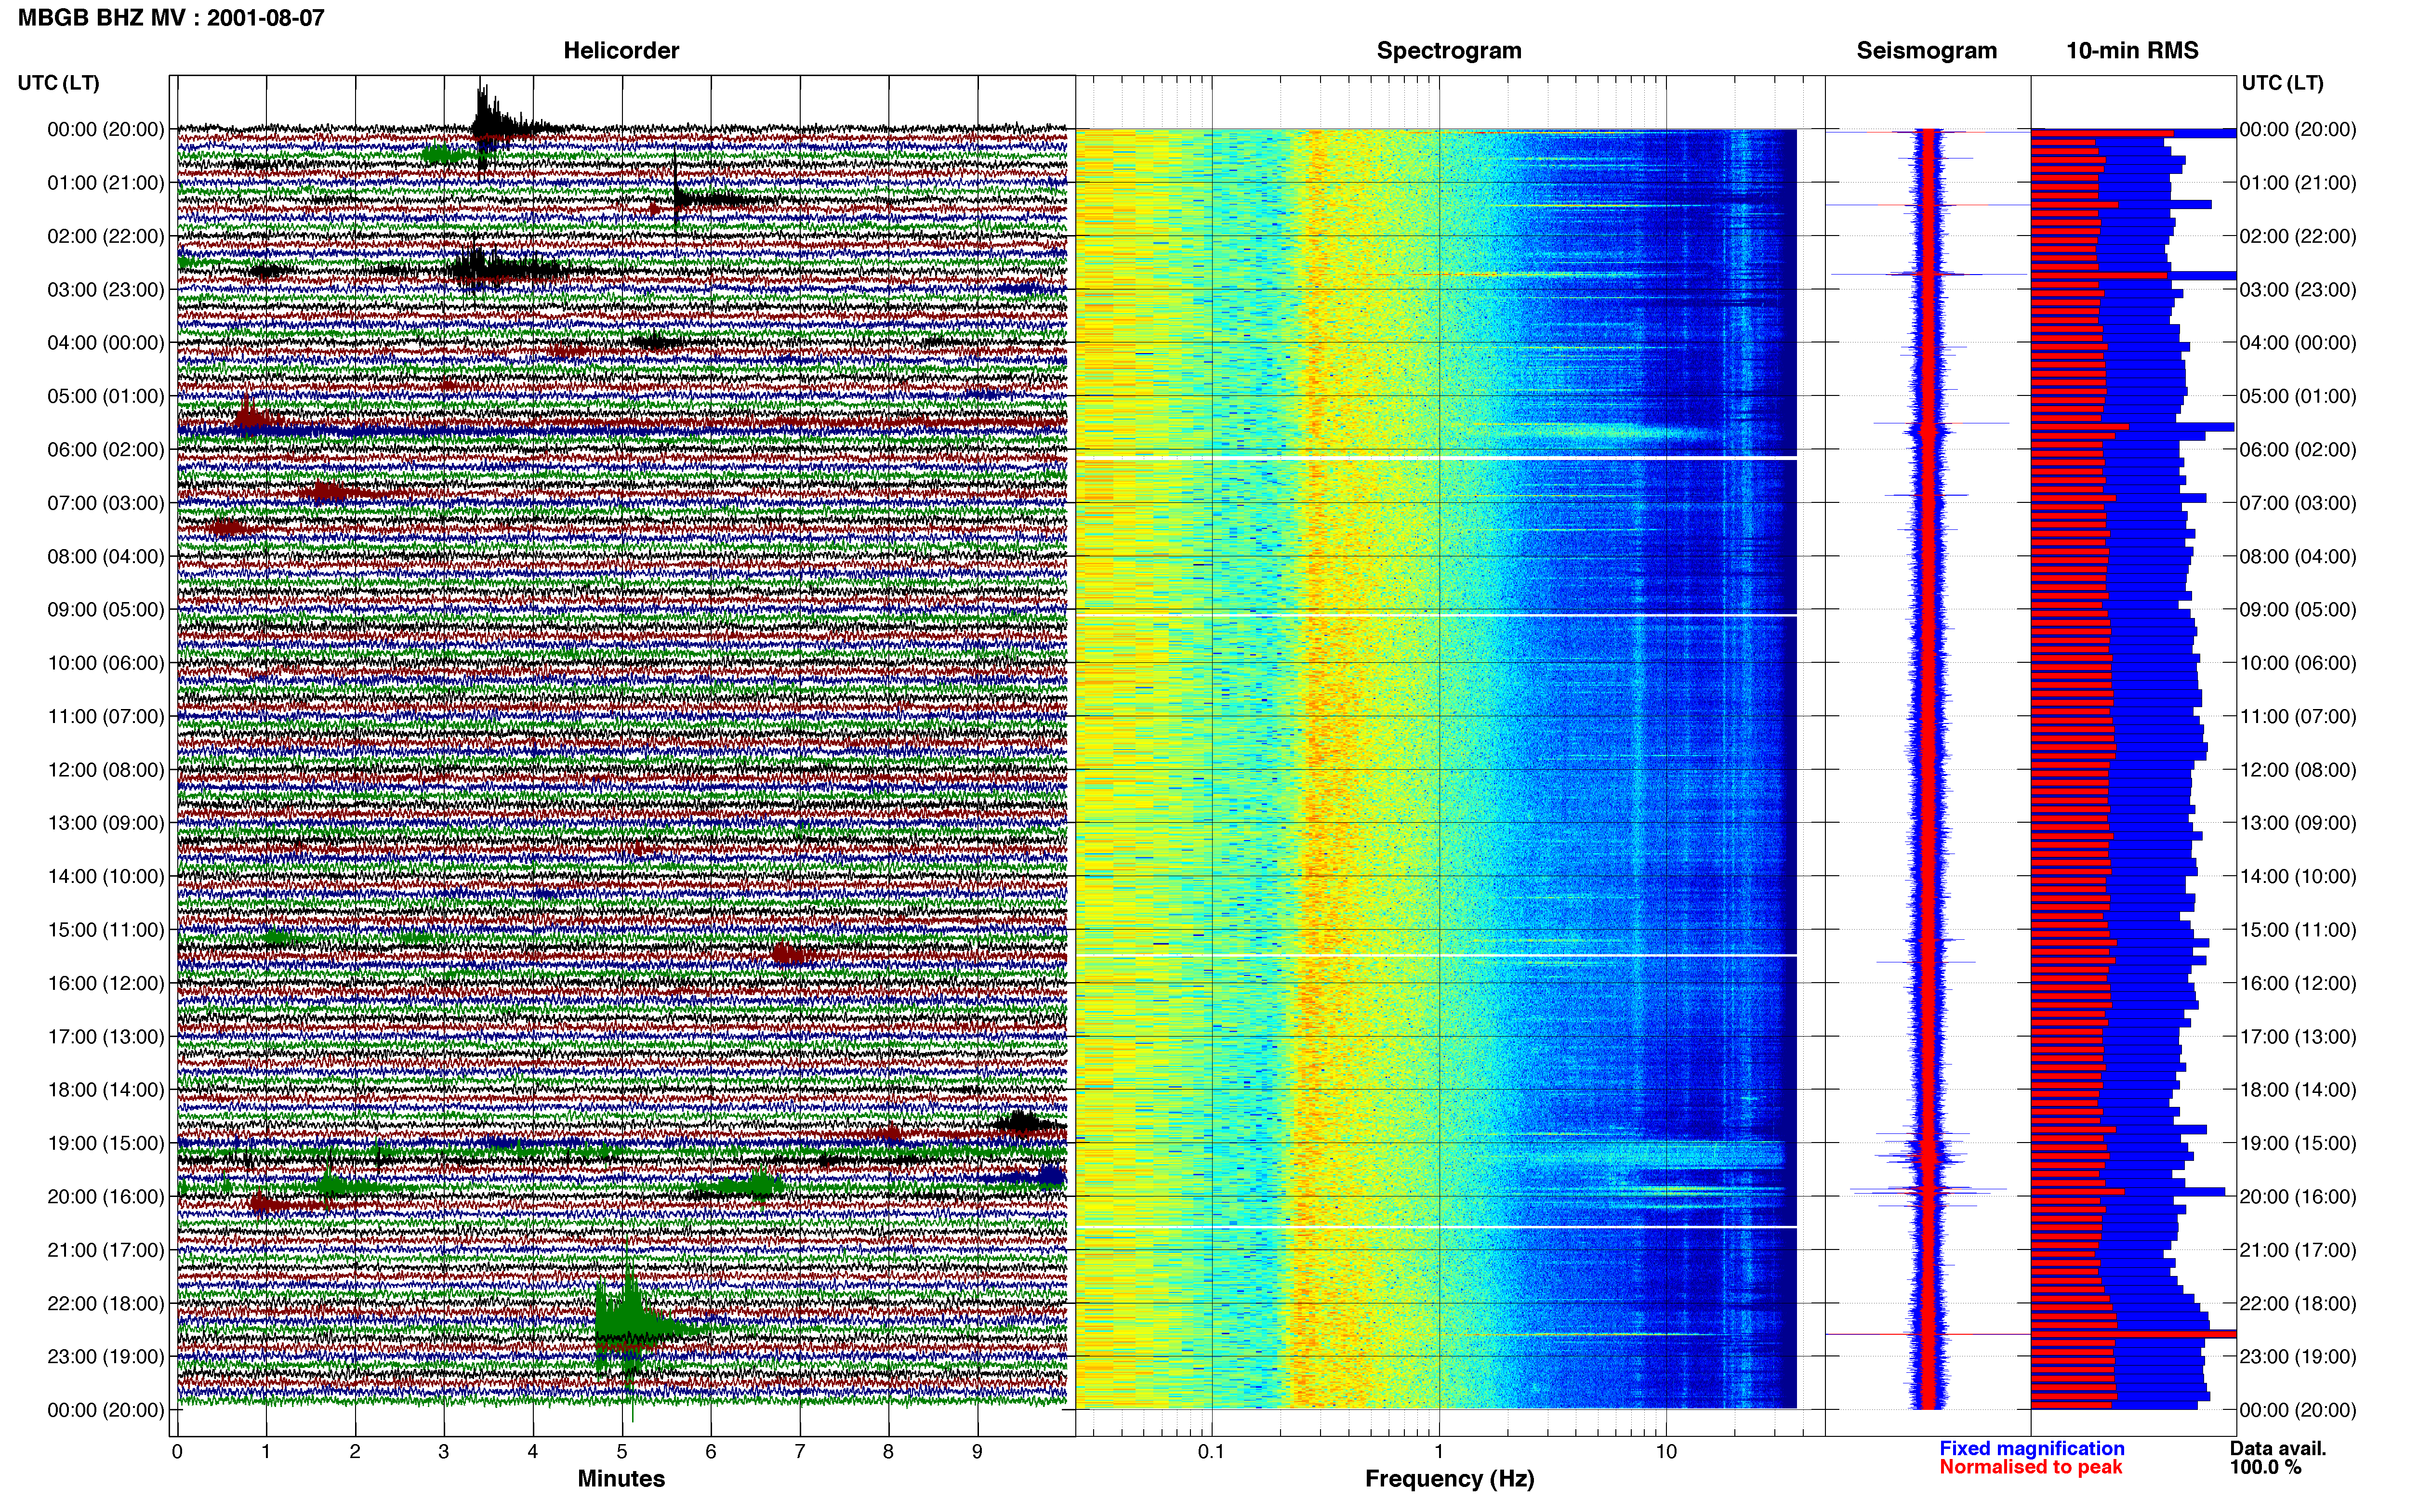Click the black event trace near 02:40 on helicorder
The height and width of the screenshot is (1512, 2418).
490,268
